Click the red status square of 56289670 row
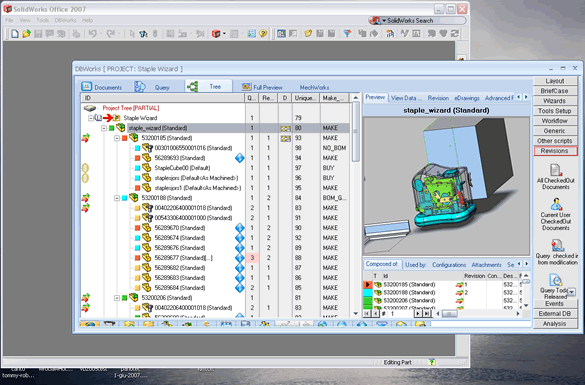This screenshot has height=385, width=585. tap(137, 228)
